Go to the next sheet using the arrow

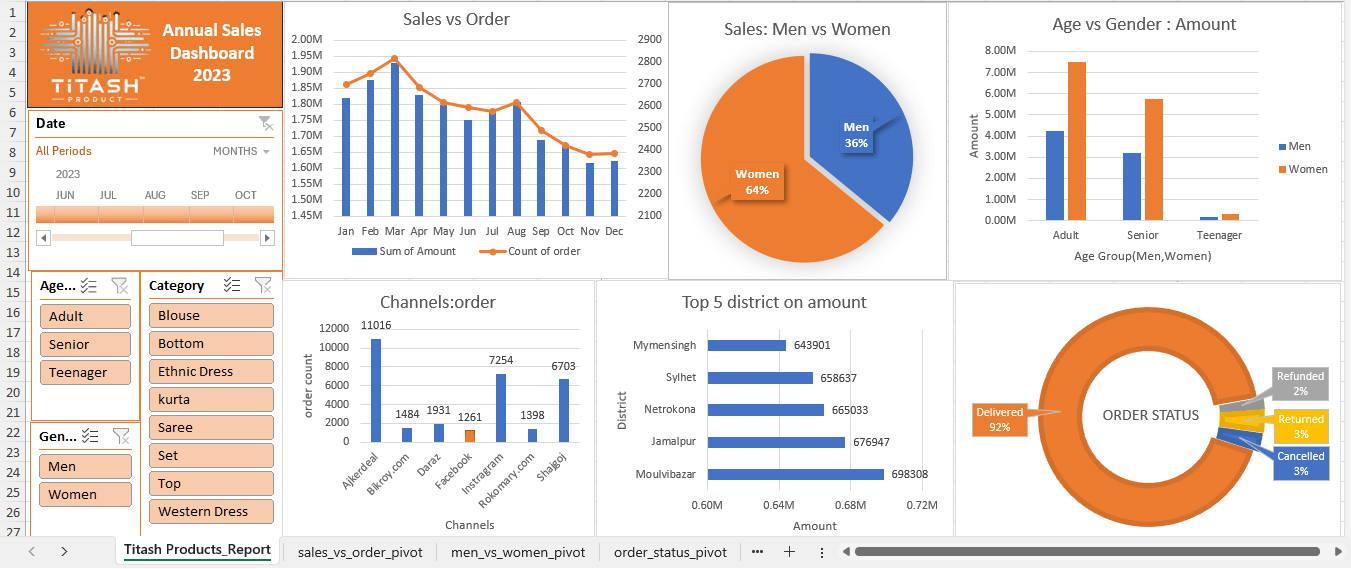pyautogui.click(x=64, y=552)
